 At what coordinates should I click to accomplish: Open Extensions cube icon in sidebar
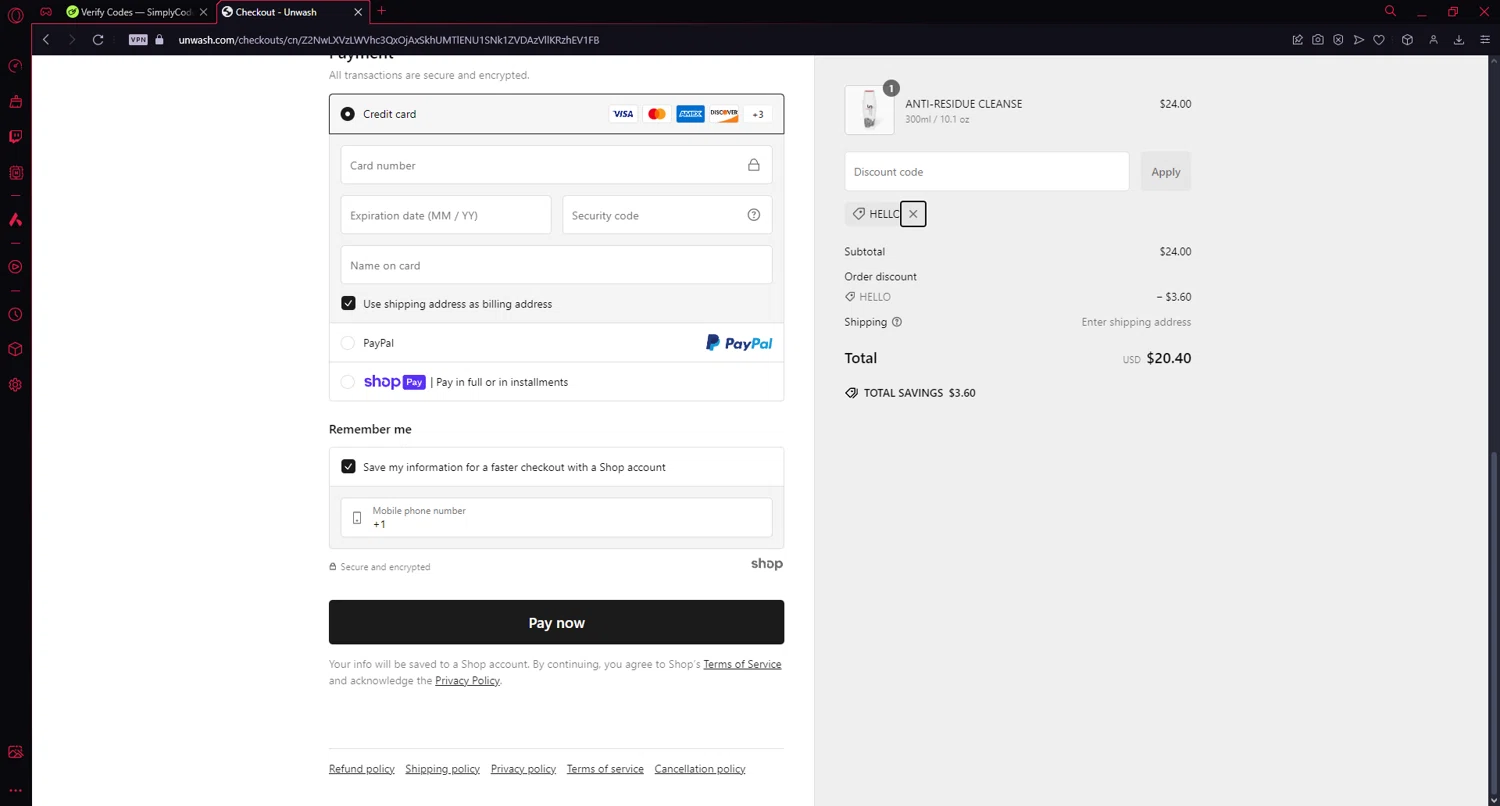pyautogui.click(x=15, y=349)
